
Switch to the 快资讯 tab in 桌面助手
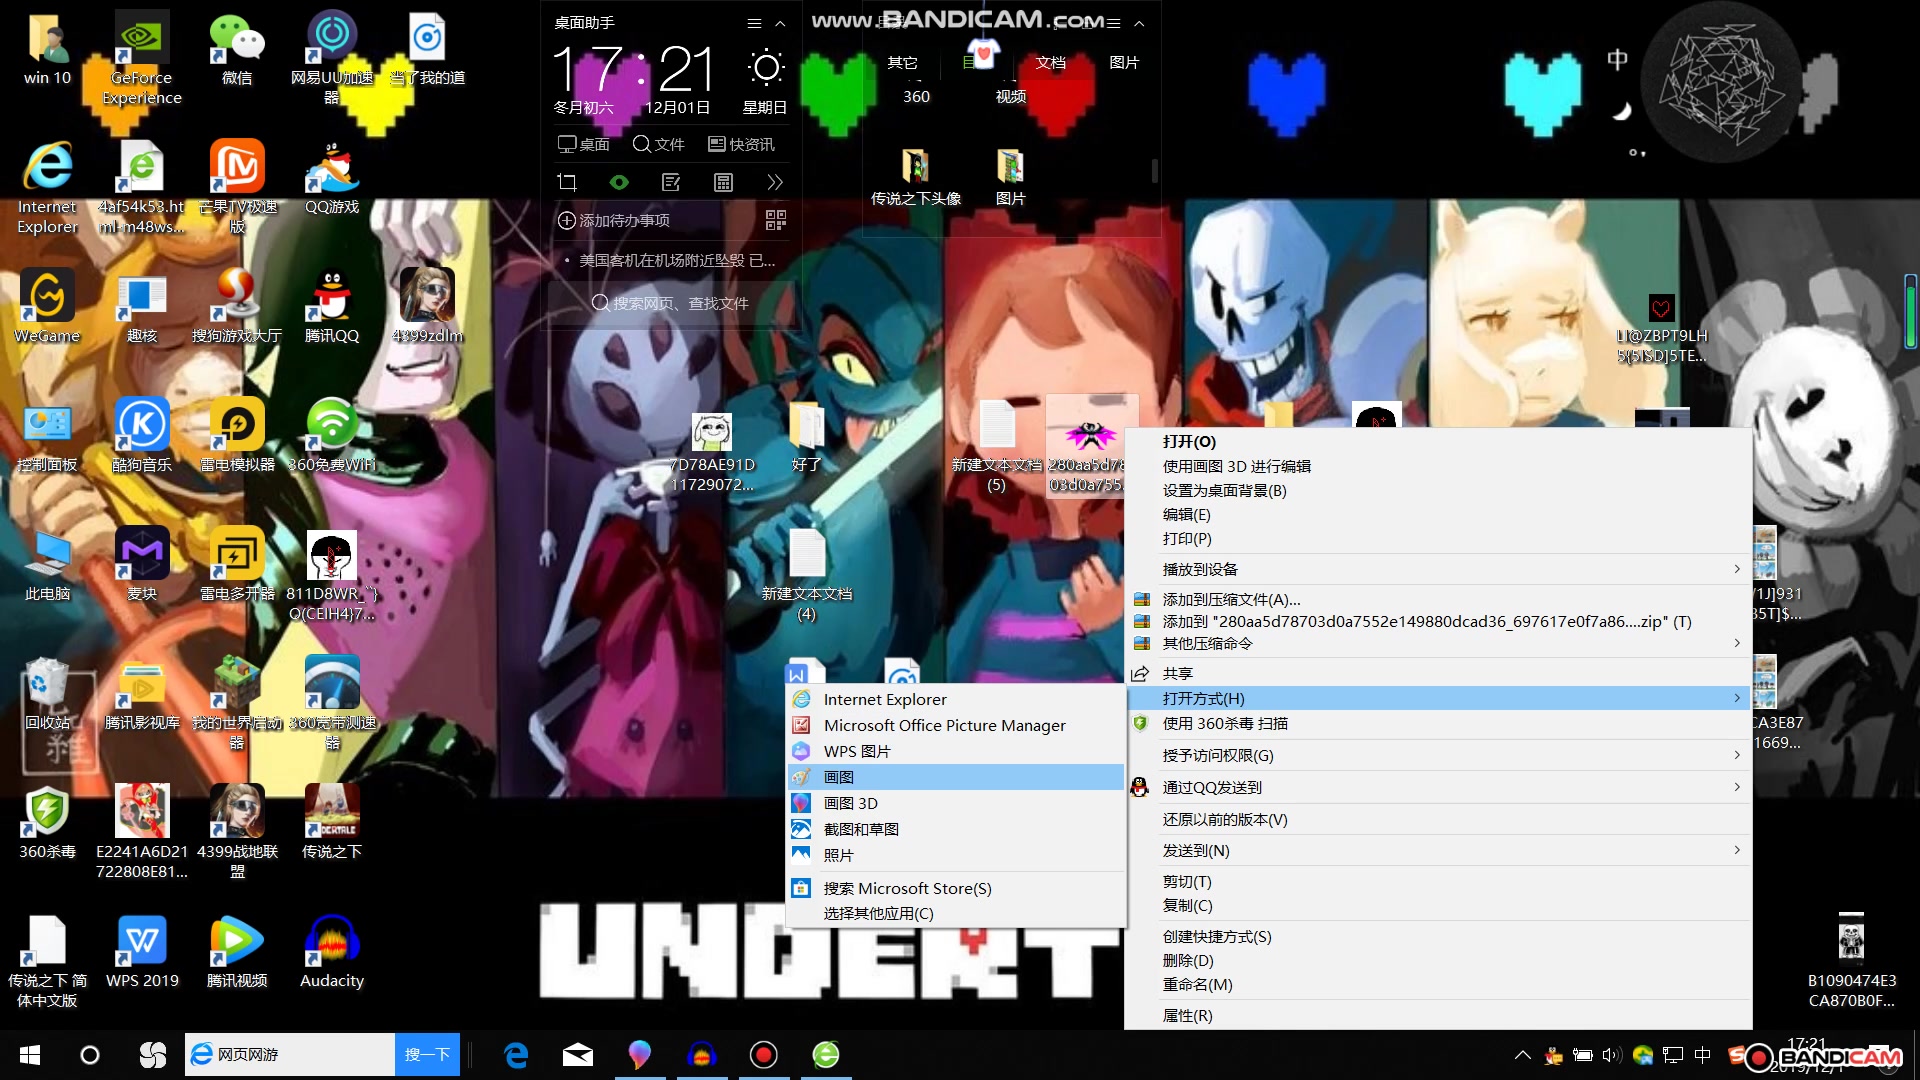point(741,144)
